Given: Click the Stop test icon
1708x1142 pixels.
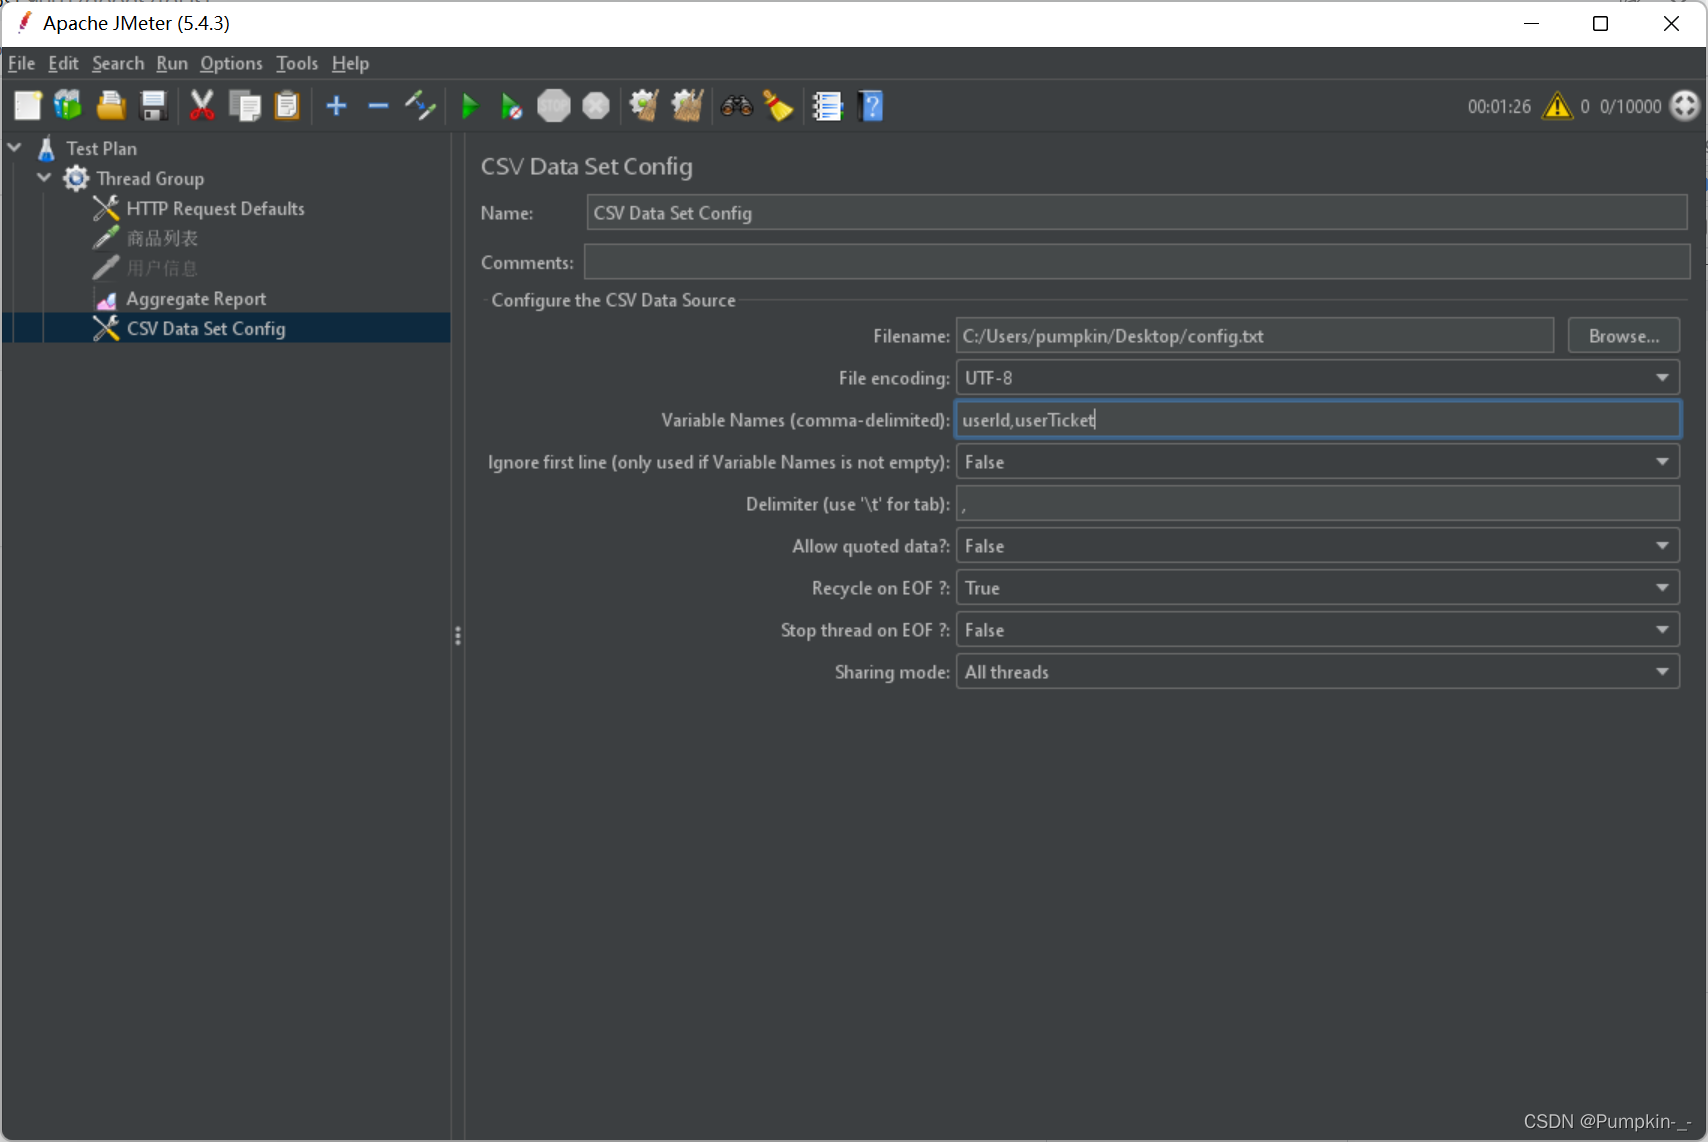Looking at the screenshot, I should point(553,106).
